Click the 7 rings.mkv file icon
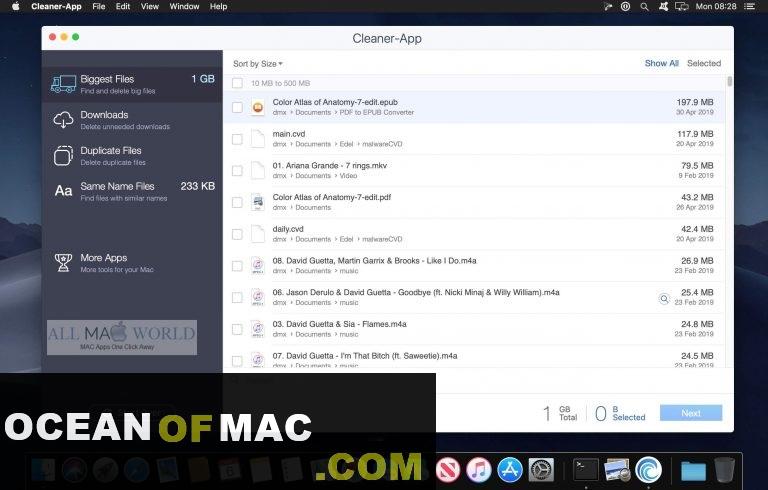 pos(258,171)
